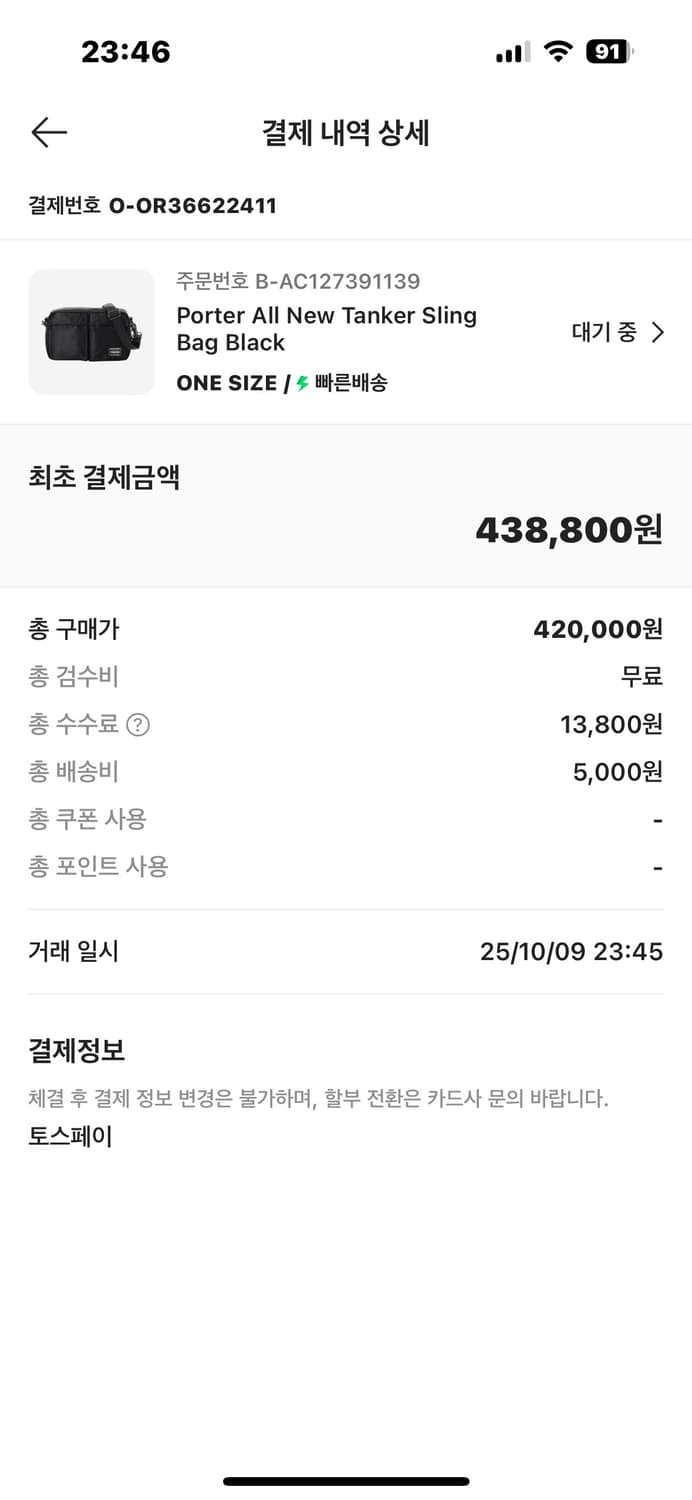Tap the home indicator bar at the bottom
Image resolution: width=692 pixels, height=1500 pixels.
point(345,1481)
